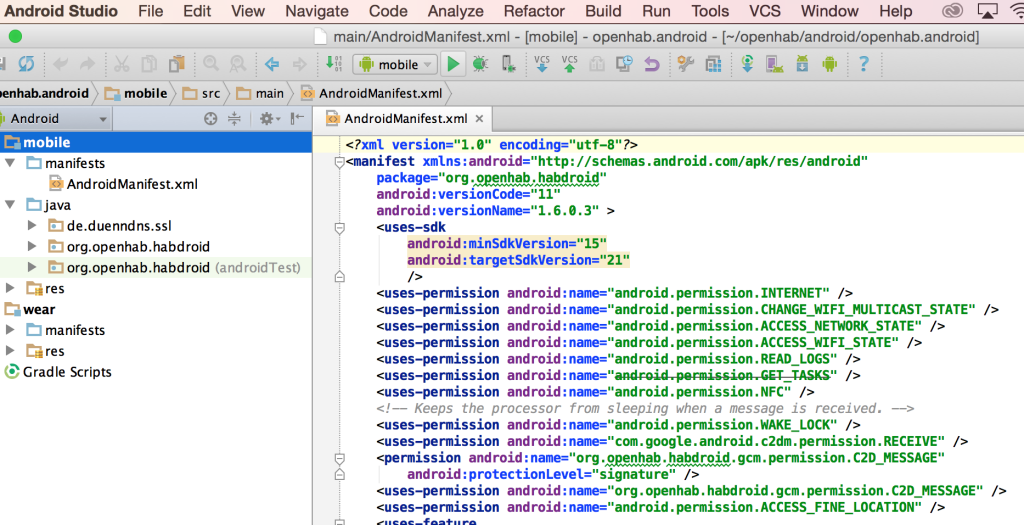Collapse the java folder in the tree
This screenshot has height=525, width=1024.
(10, 205)
